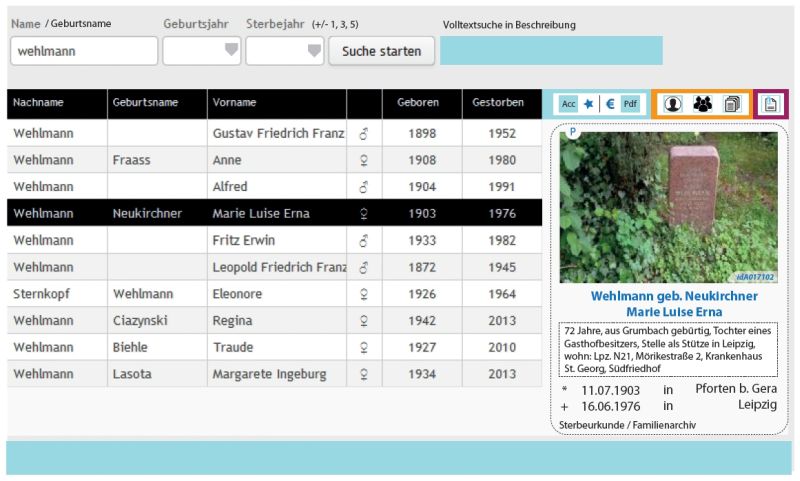
Task: Click the P badge on gravestone photo
Action: pyautogui.click(x=573, y=132)
